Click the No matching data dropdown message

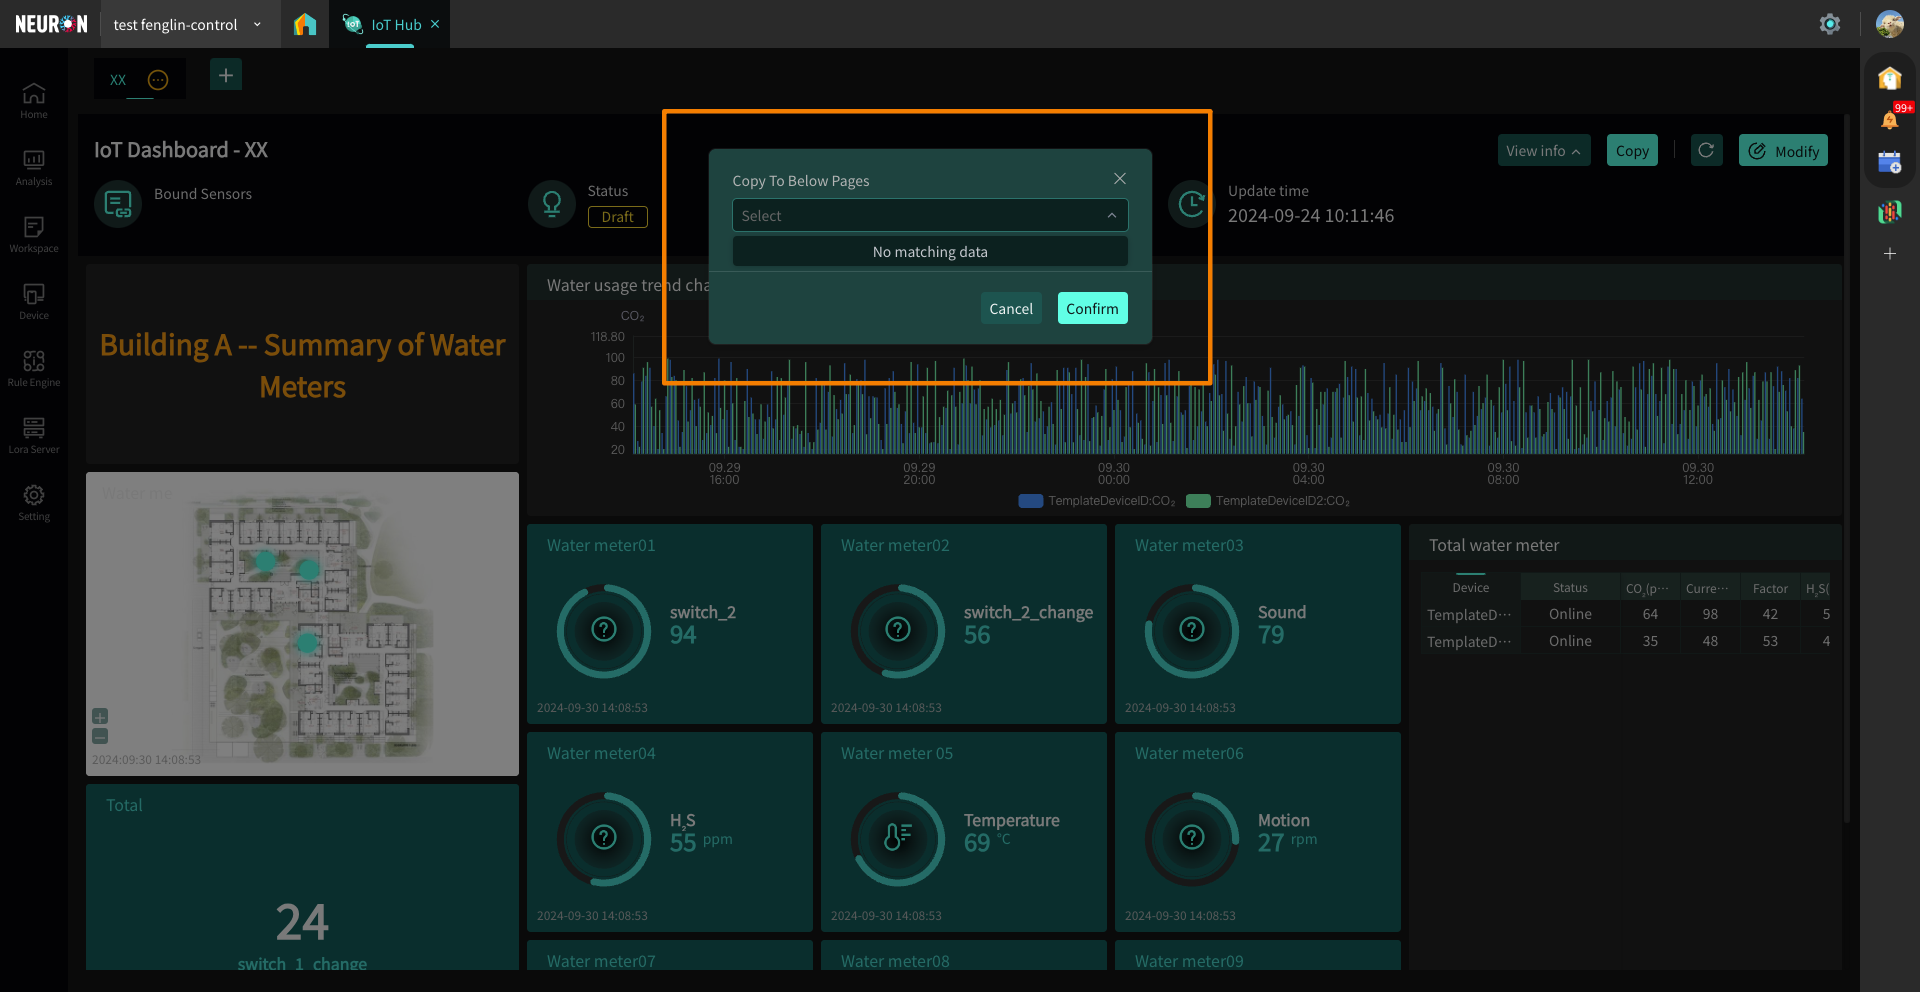[930, 252]
